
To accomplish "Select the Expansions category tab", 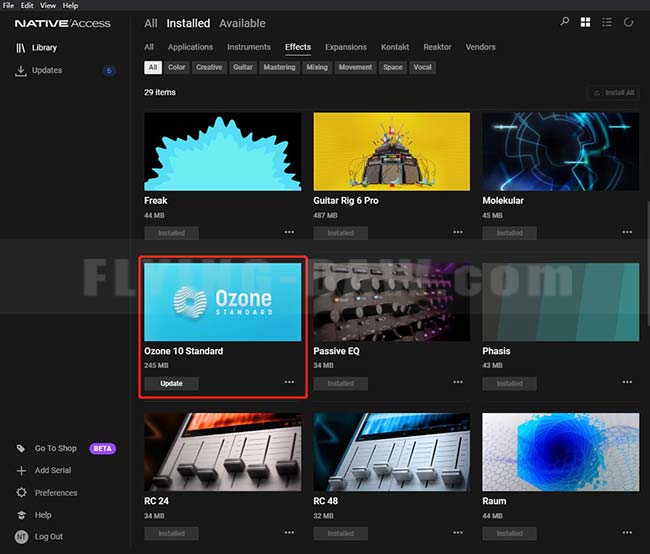I will pos(346,47).
